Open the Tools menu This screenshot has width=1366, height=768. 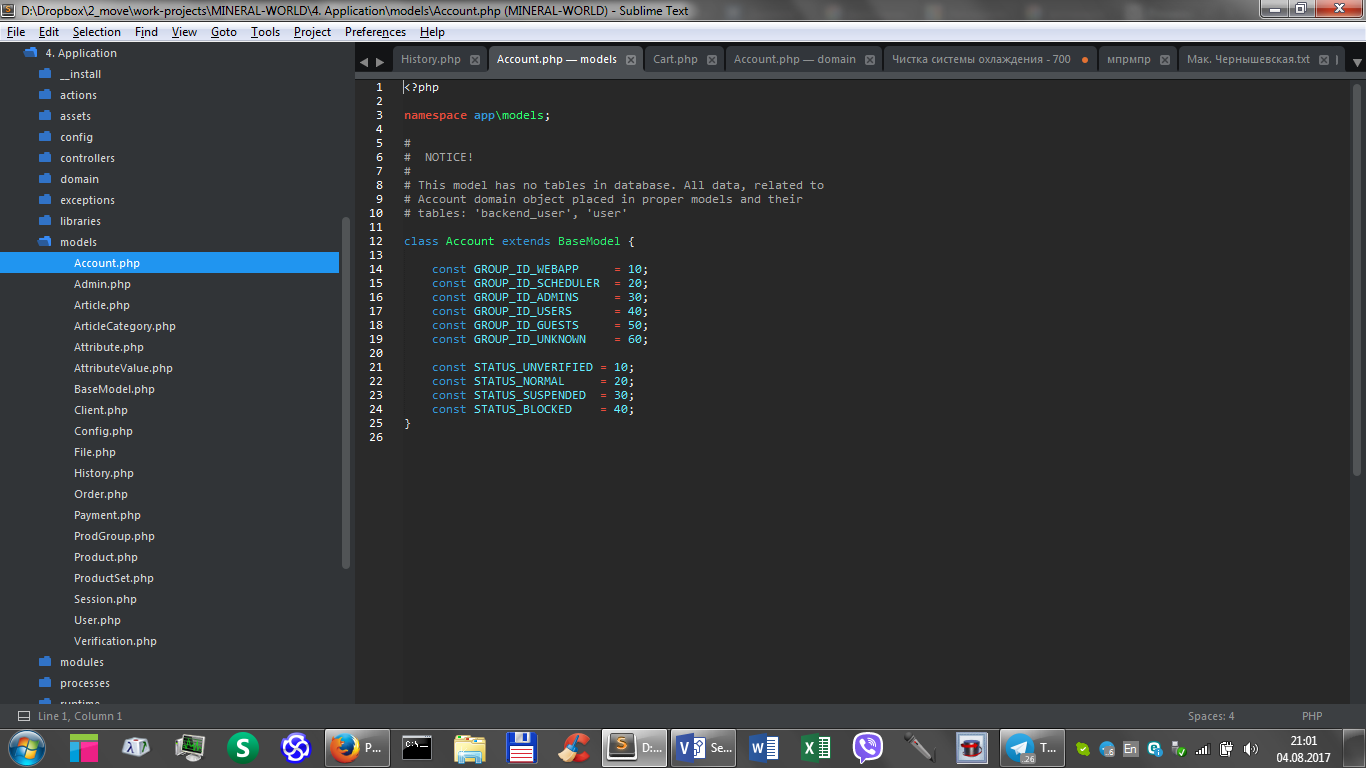[265, 32]
